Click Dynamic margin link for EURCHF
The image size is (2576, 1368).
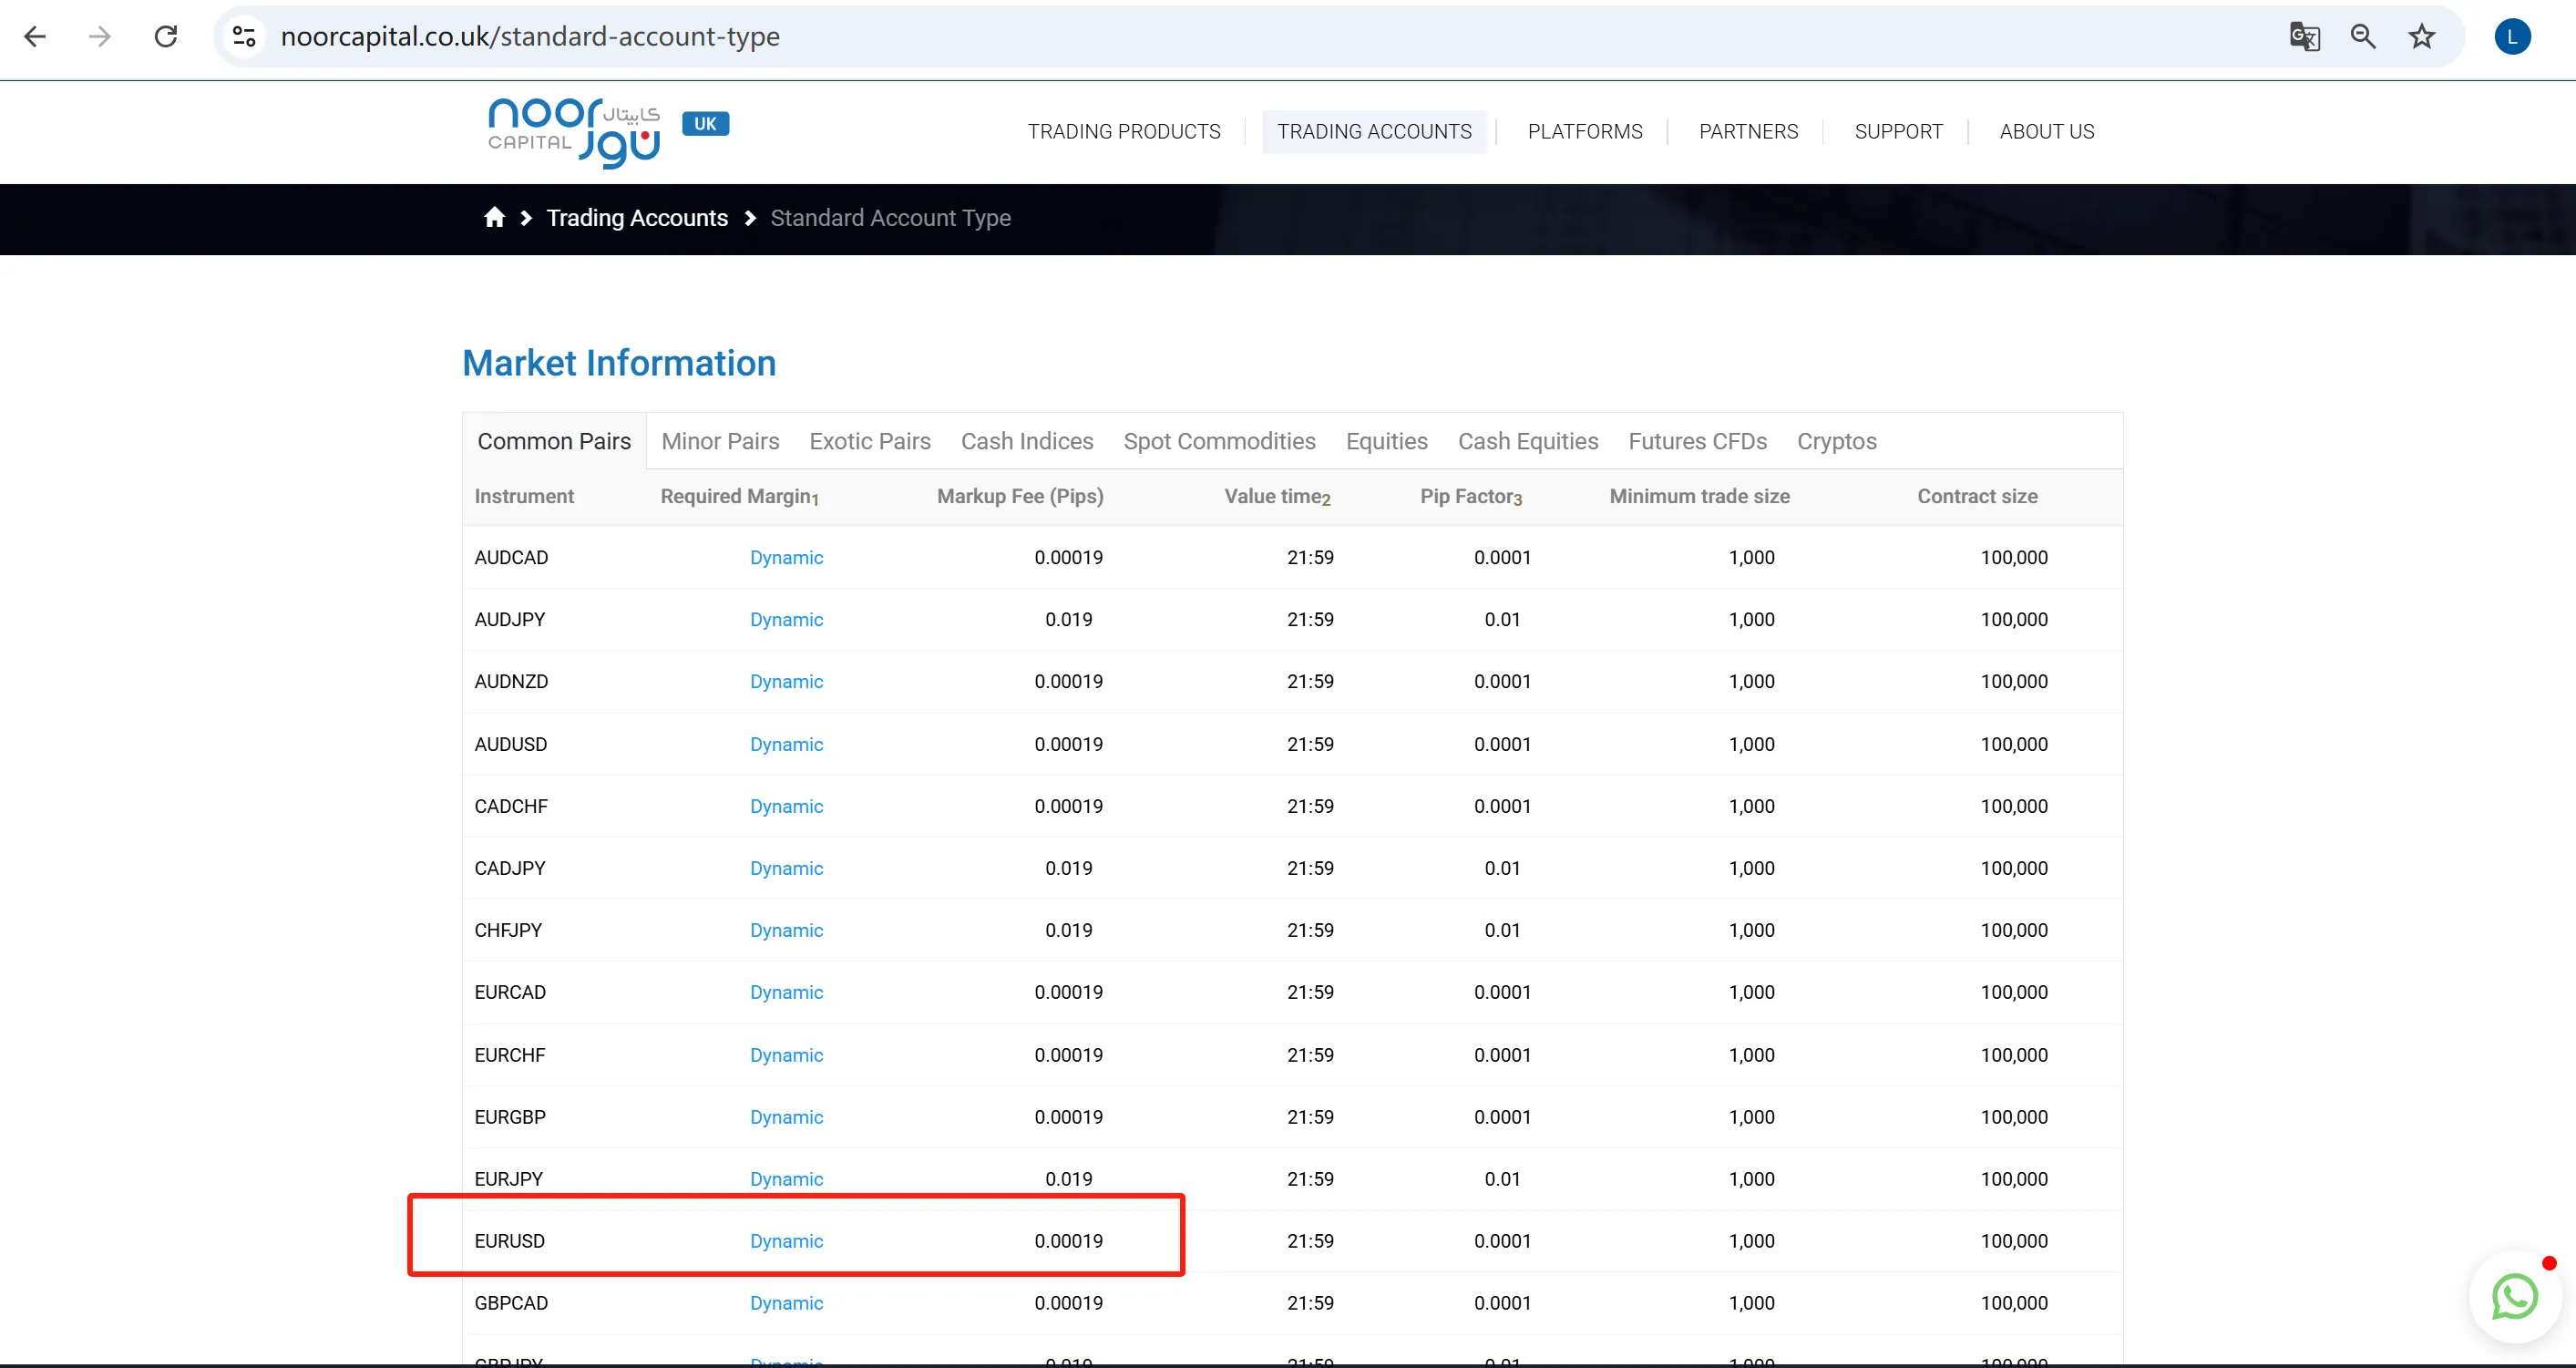point(786,1055)
